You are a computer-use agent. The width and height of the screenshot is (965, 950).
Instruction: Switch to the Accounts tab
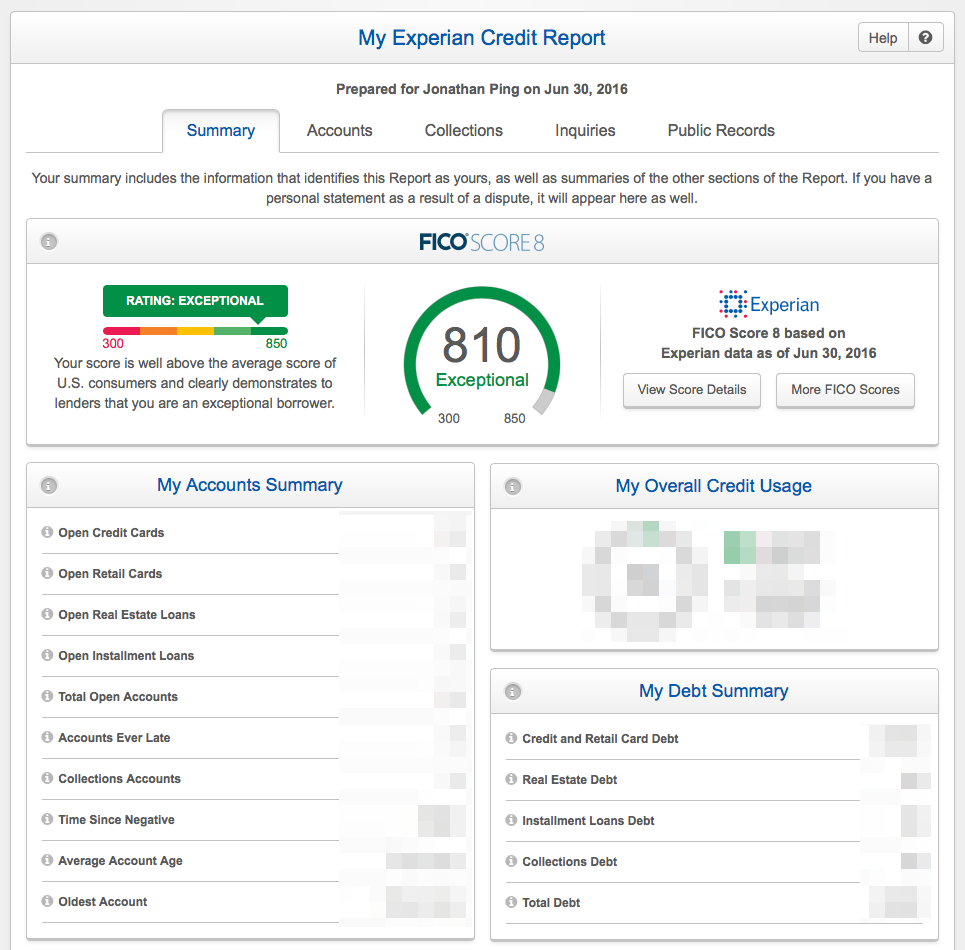340,130
